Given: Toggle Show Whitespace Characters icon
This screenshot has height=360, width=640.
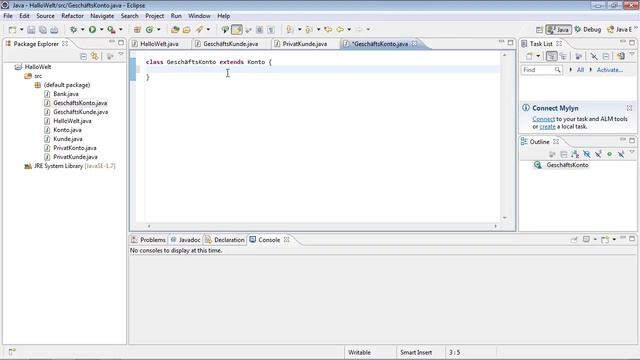Looking at the screenshot, I should coord(271,30).
